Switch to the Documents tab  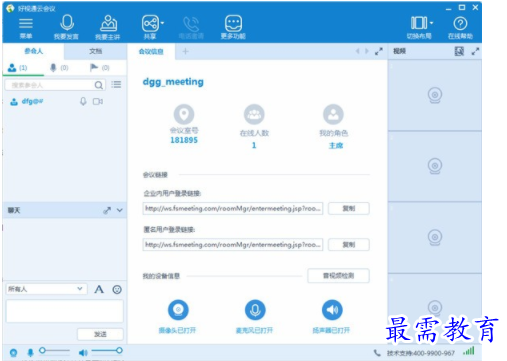pos(96,51)
